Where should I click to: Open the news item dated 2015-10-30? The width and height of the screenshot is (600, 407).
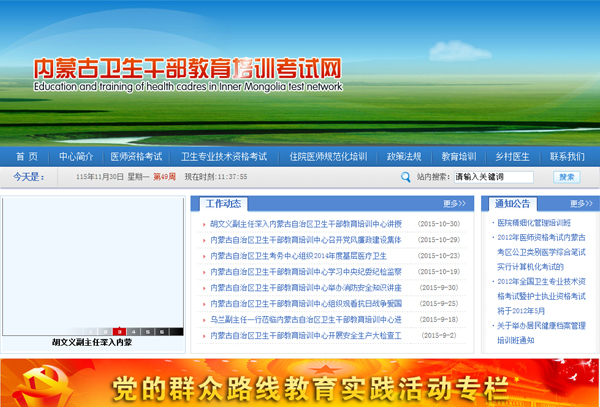(305, 224)
